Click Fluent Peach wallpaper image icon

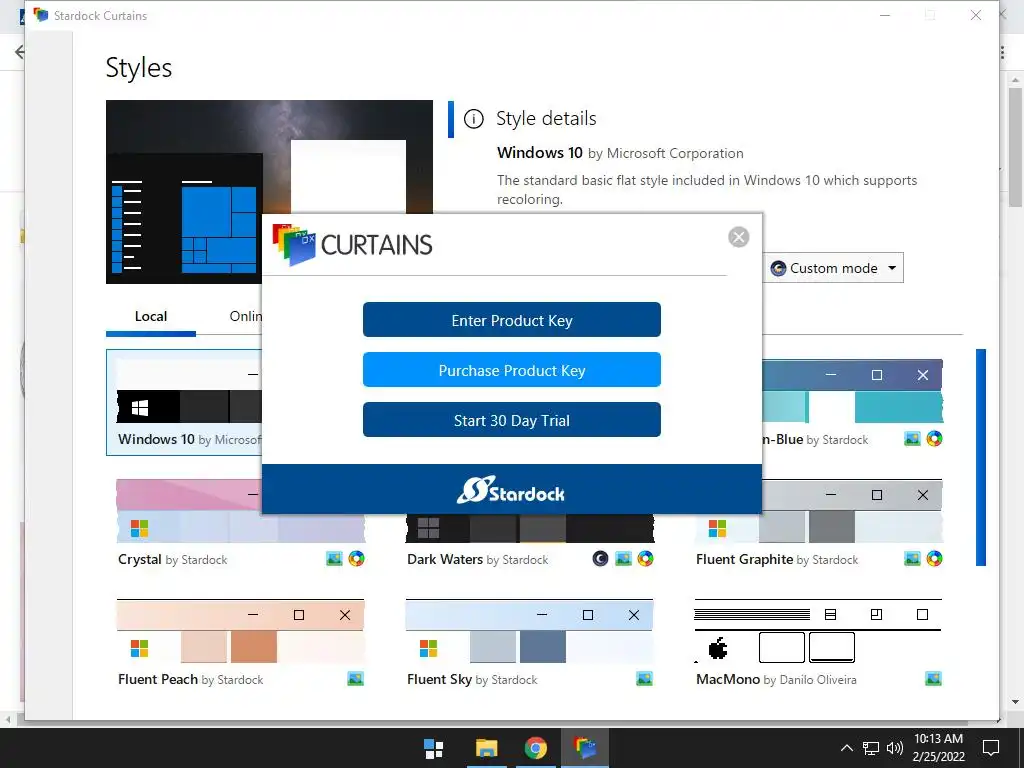356,679
